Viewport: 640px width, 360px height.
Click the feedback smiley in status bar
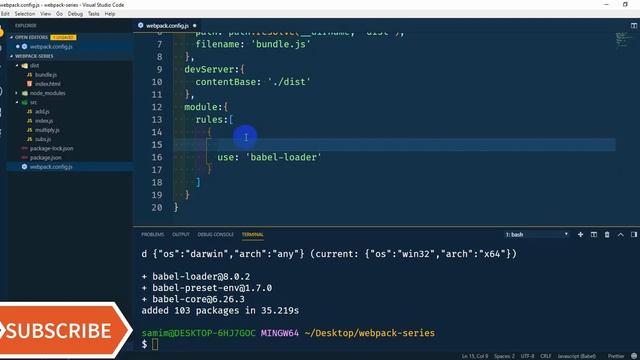click(x=634, y=356)
